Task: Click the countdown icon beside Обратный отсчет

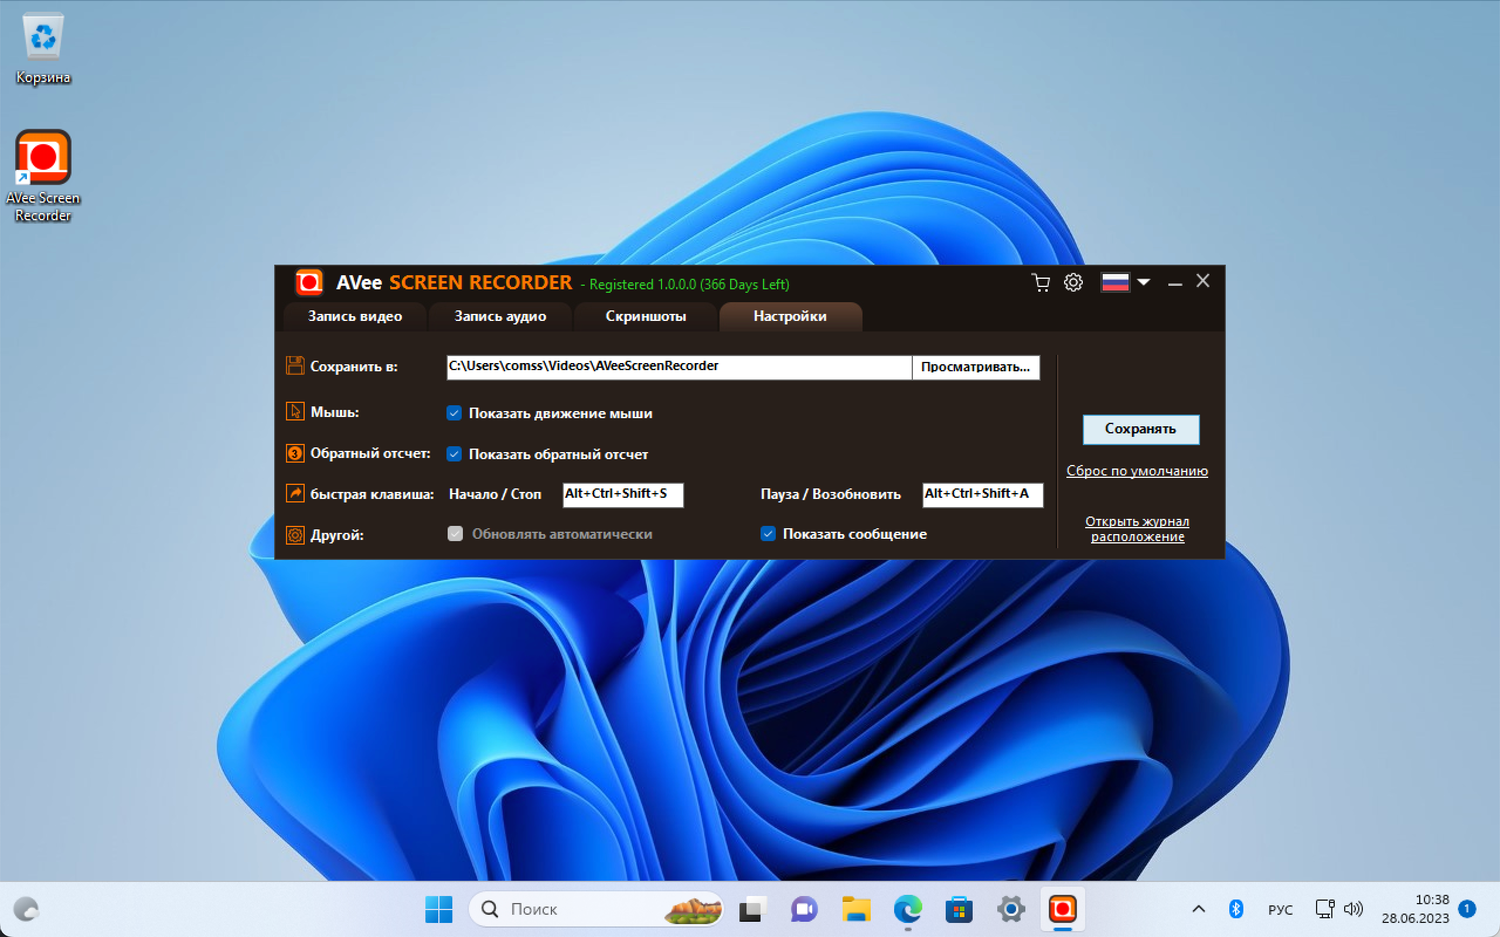Action: 295,453
